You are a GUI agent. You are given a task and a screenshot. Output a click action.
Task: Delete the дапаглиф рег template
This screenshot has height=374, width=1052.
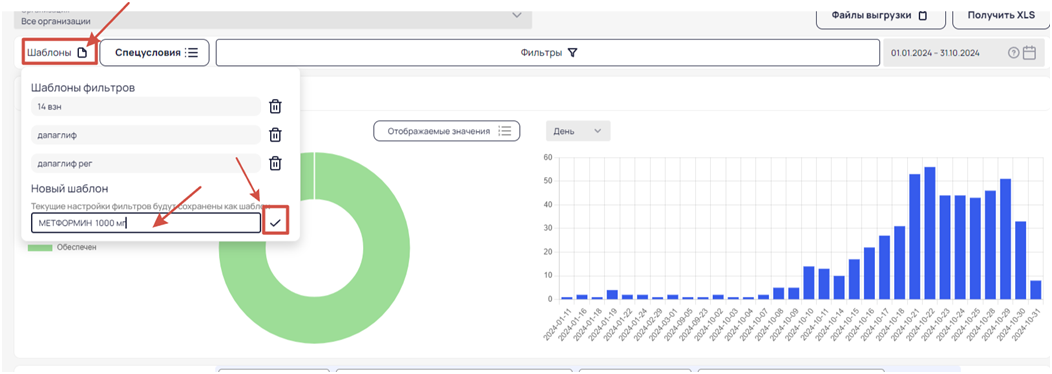tap(275, 163)
